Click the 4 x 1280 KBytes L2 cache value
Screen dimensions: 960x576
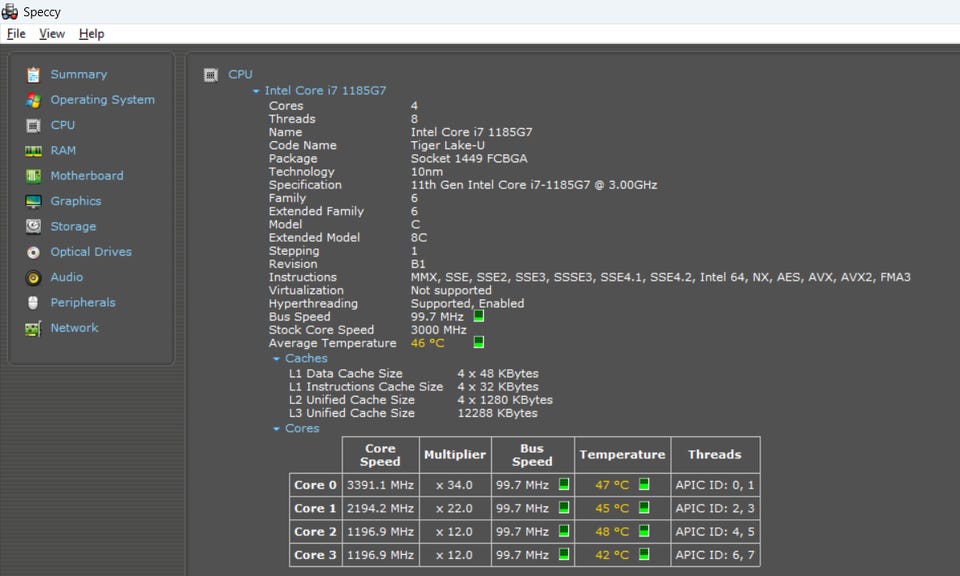click(504, 400)
